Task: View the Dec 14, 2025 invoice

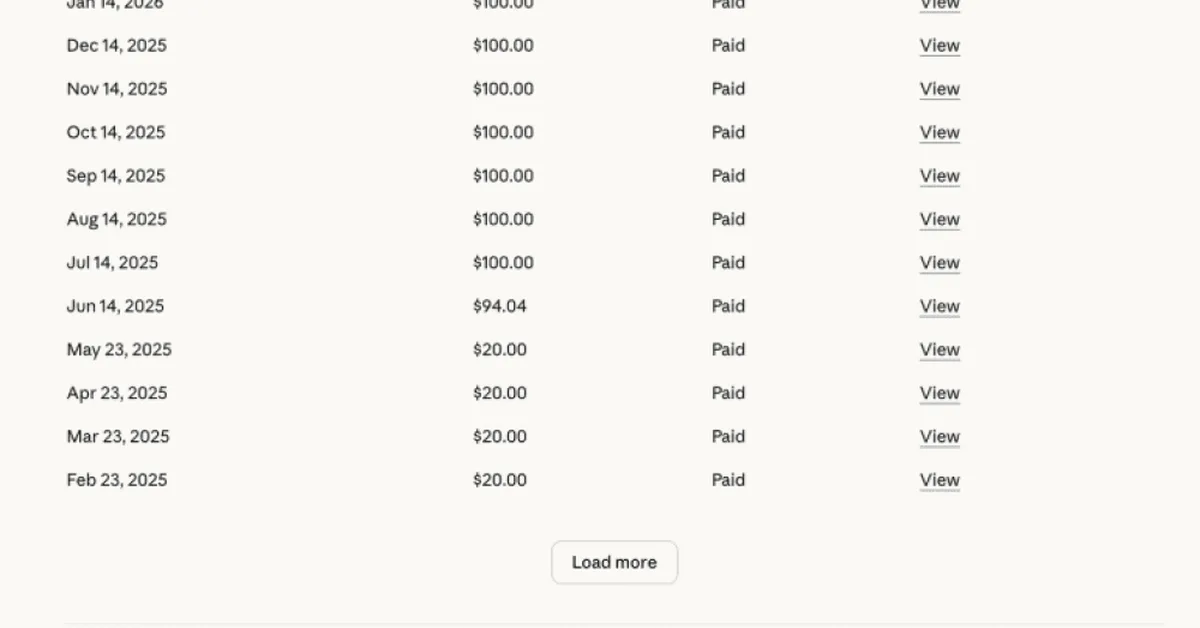Action: pos(939,46)
